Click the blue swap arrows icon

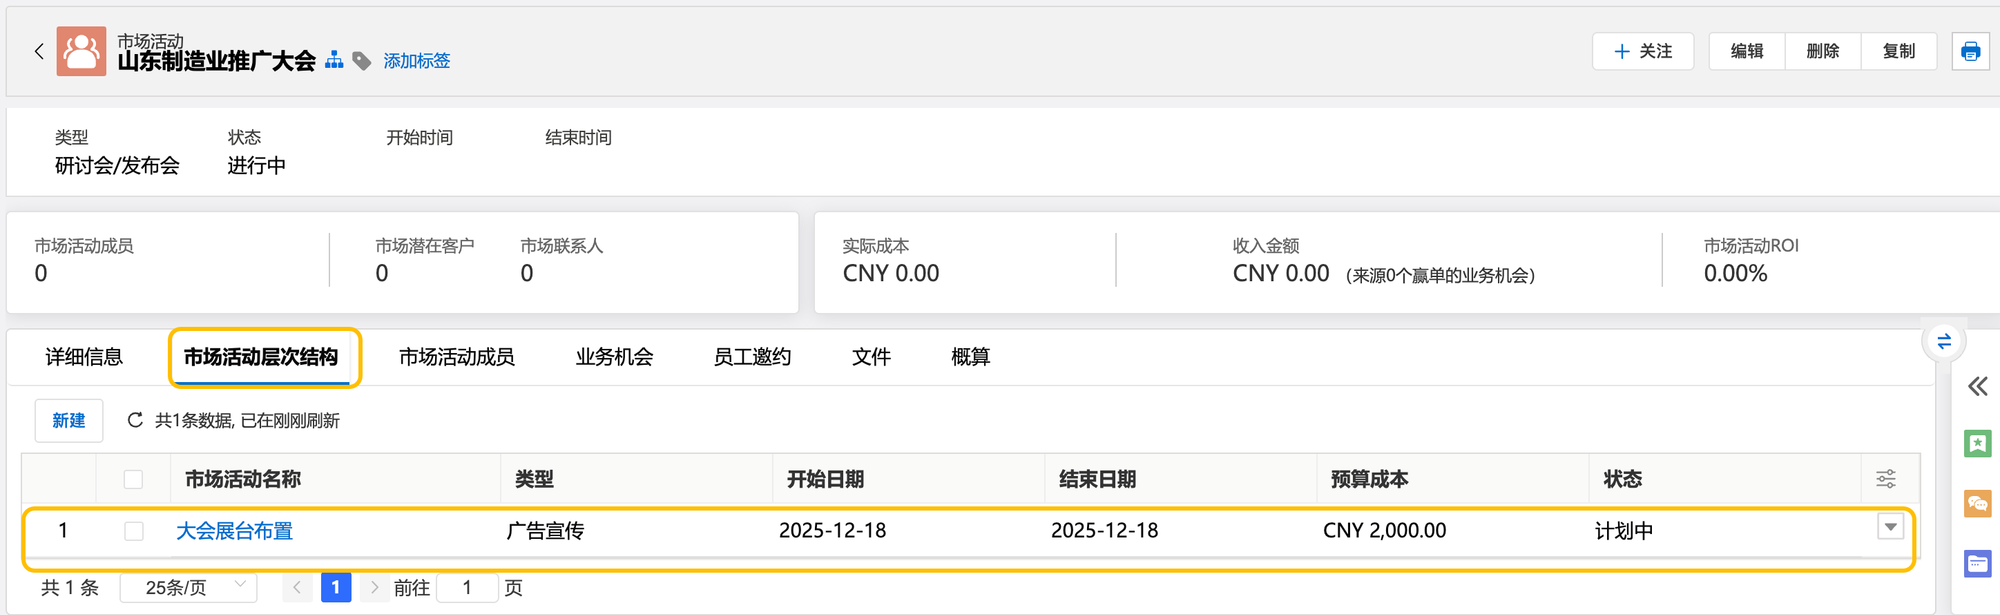(x=1944, y=342)
